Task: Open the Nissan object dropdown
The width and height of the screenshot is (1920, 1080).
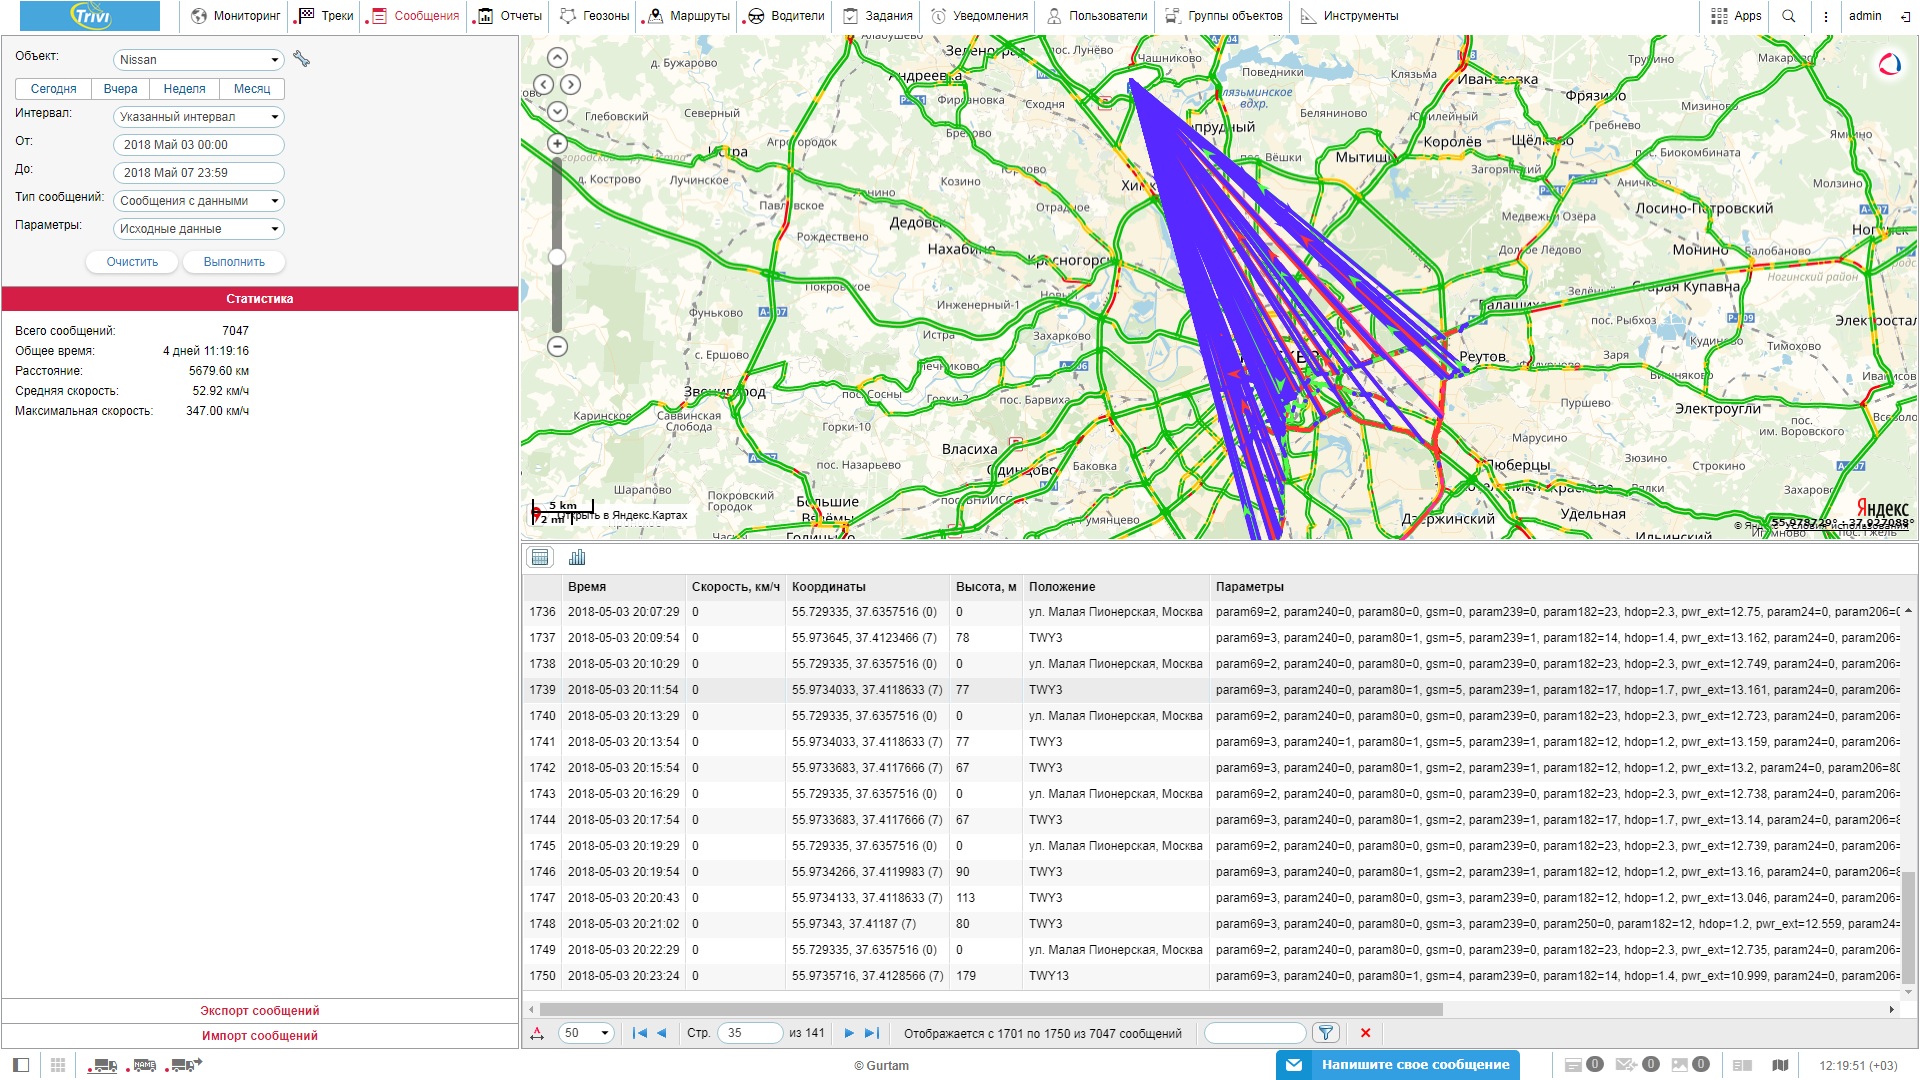Action: 199,60
